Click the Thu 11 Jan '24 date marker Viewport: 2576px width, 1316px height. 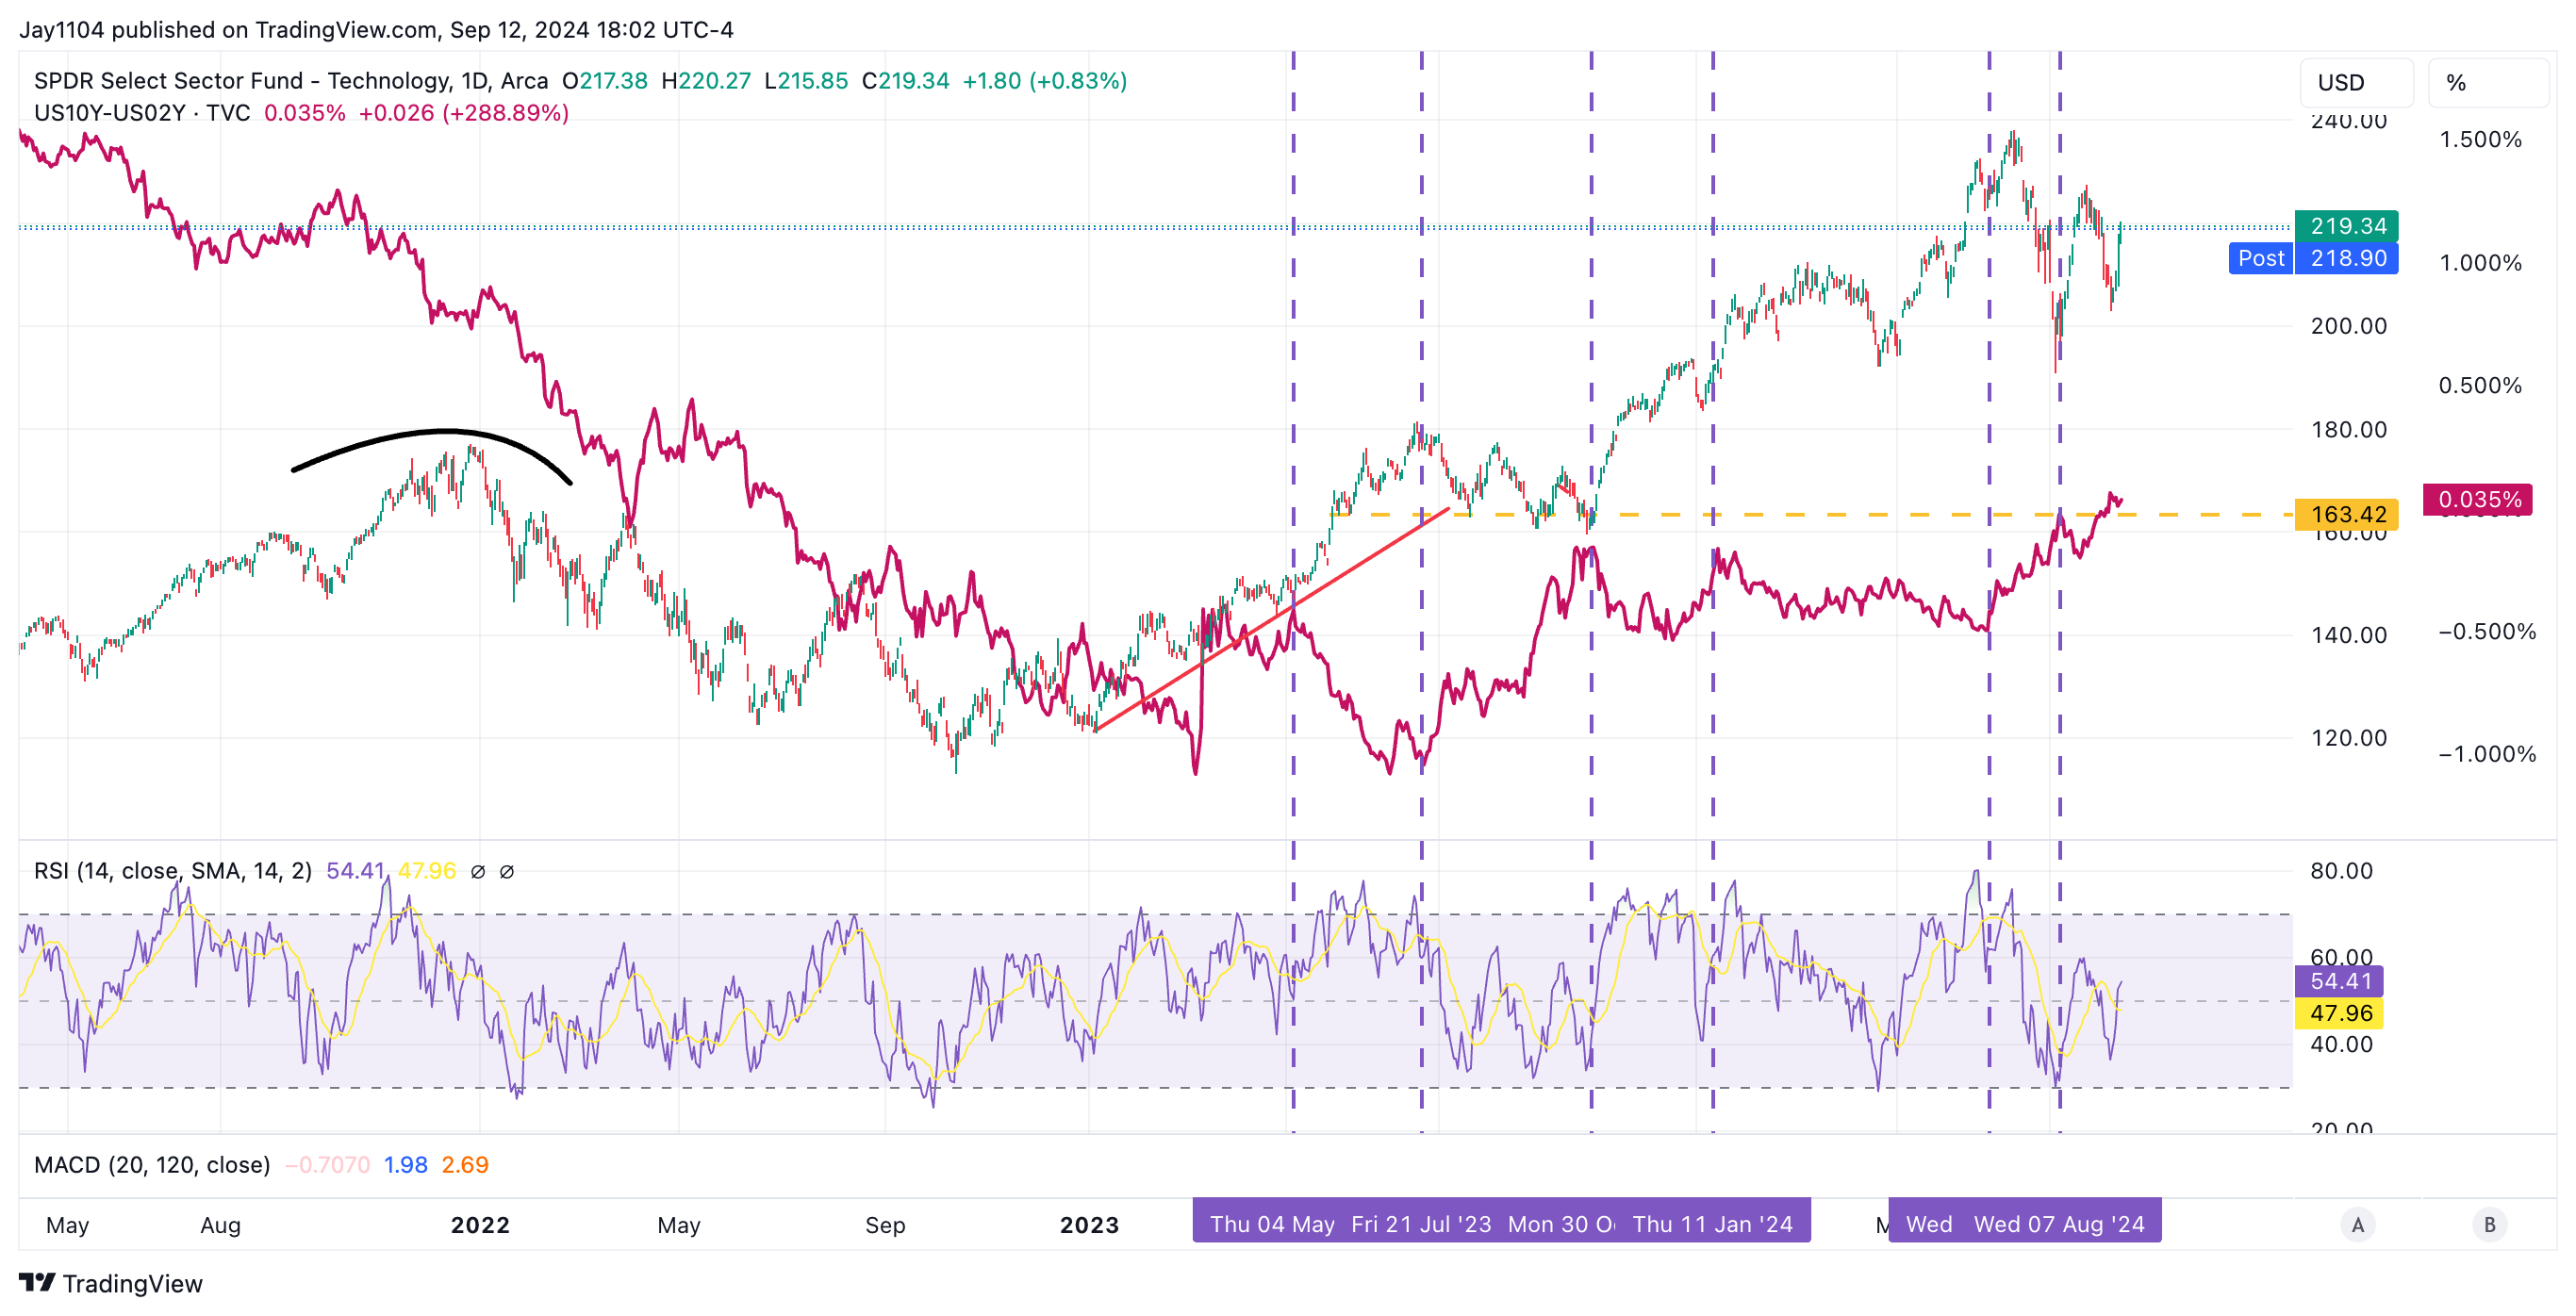coord(1712,1224)
